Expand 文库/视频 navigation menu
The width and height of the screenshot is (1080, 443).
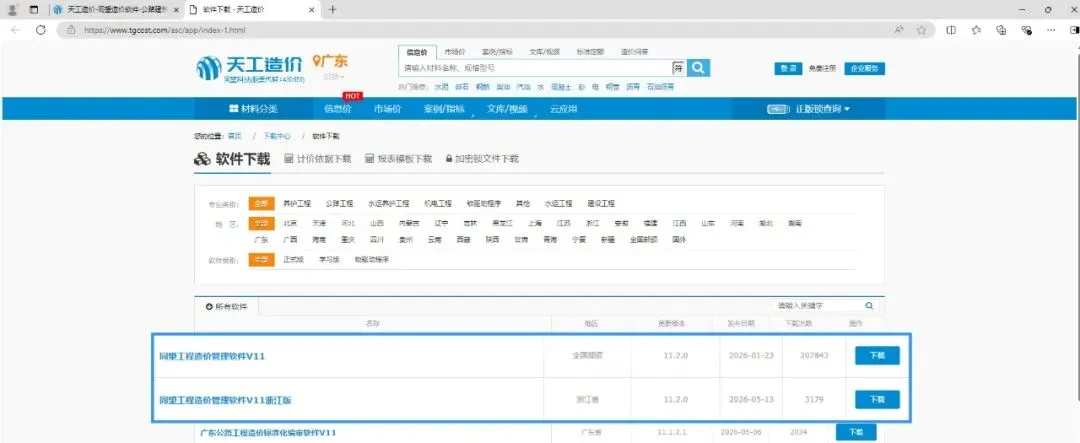pyautogui.click(x=507, y=109)
